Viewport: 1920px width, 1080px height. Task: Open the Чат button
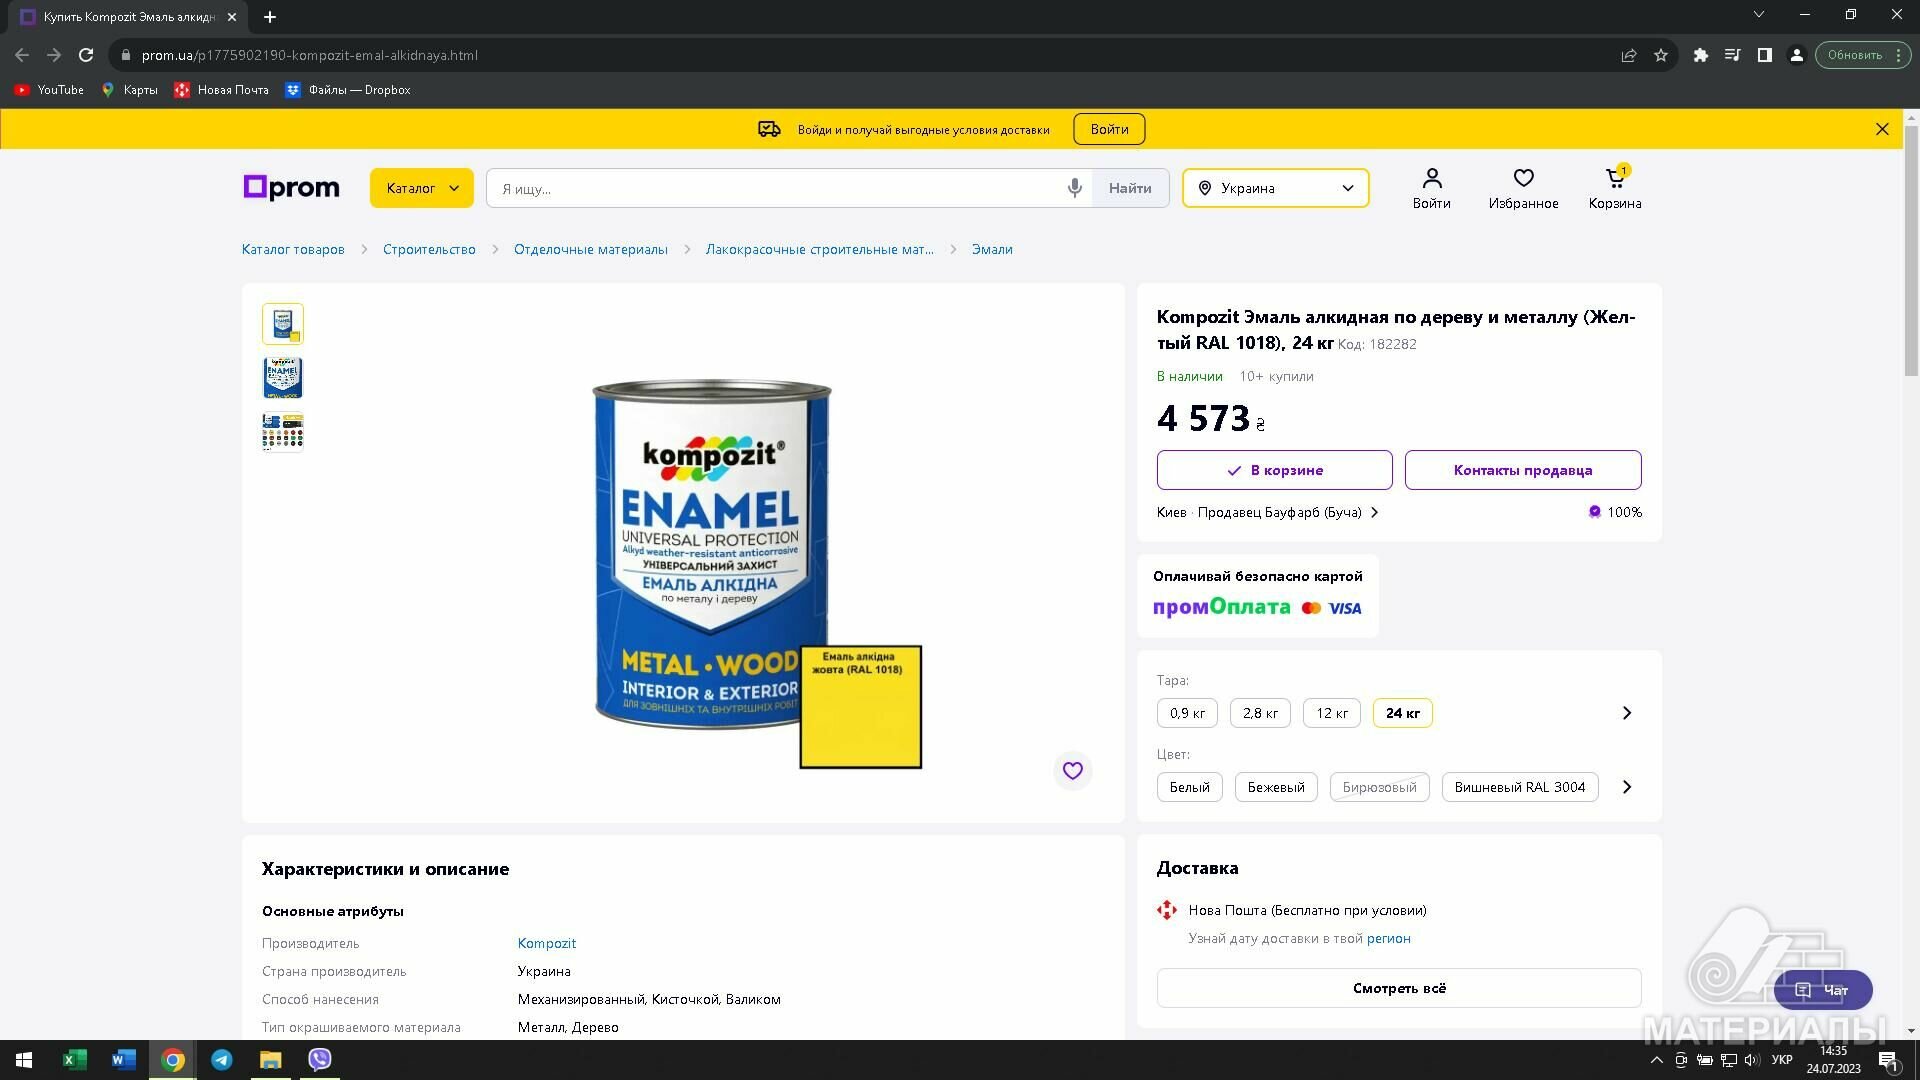tap(1822, 990)
